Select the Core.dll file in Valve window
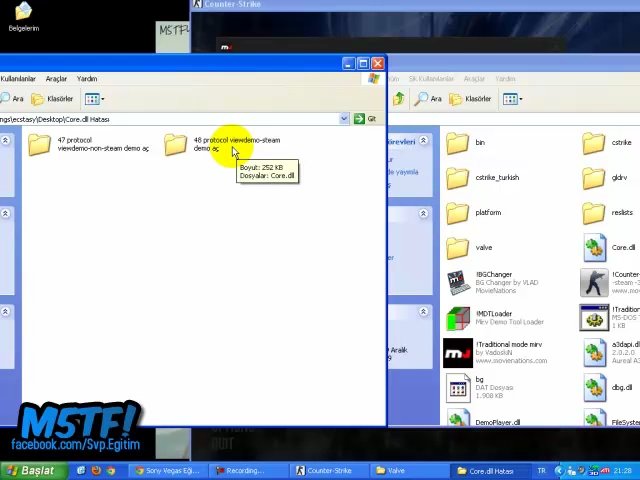 (x=594, y=248)
